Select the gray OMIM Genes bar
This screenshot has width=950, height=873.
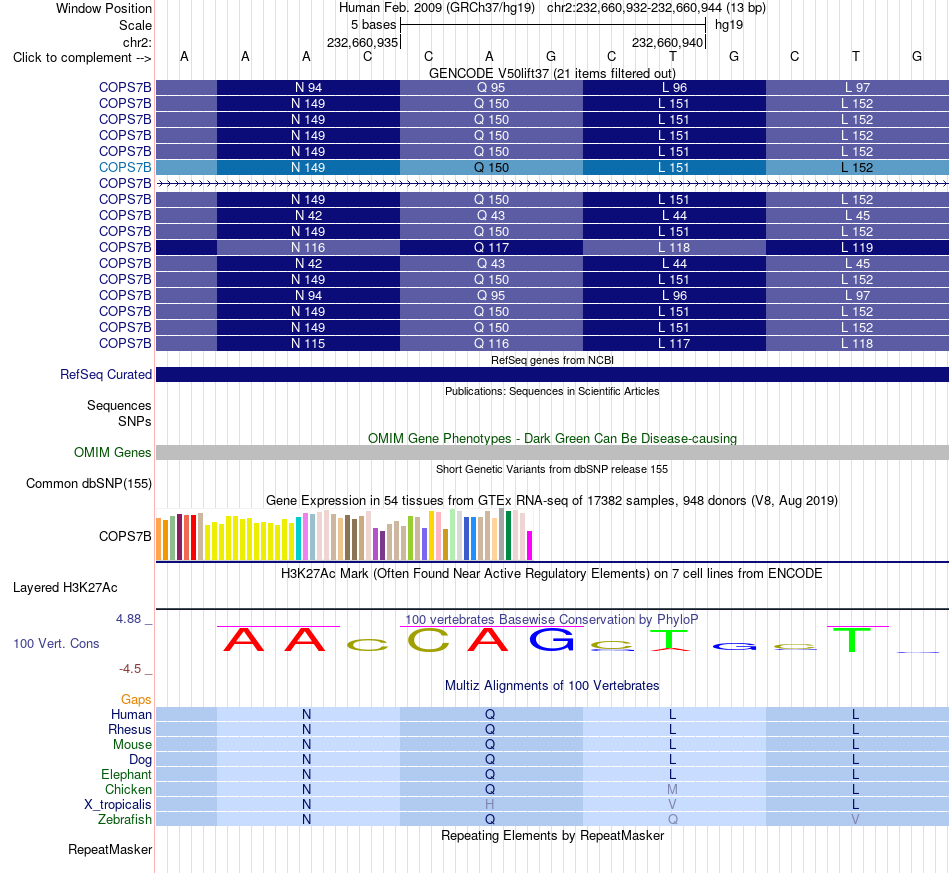(552, 453)
